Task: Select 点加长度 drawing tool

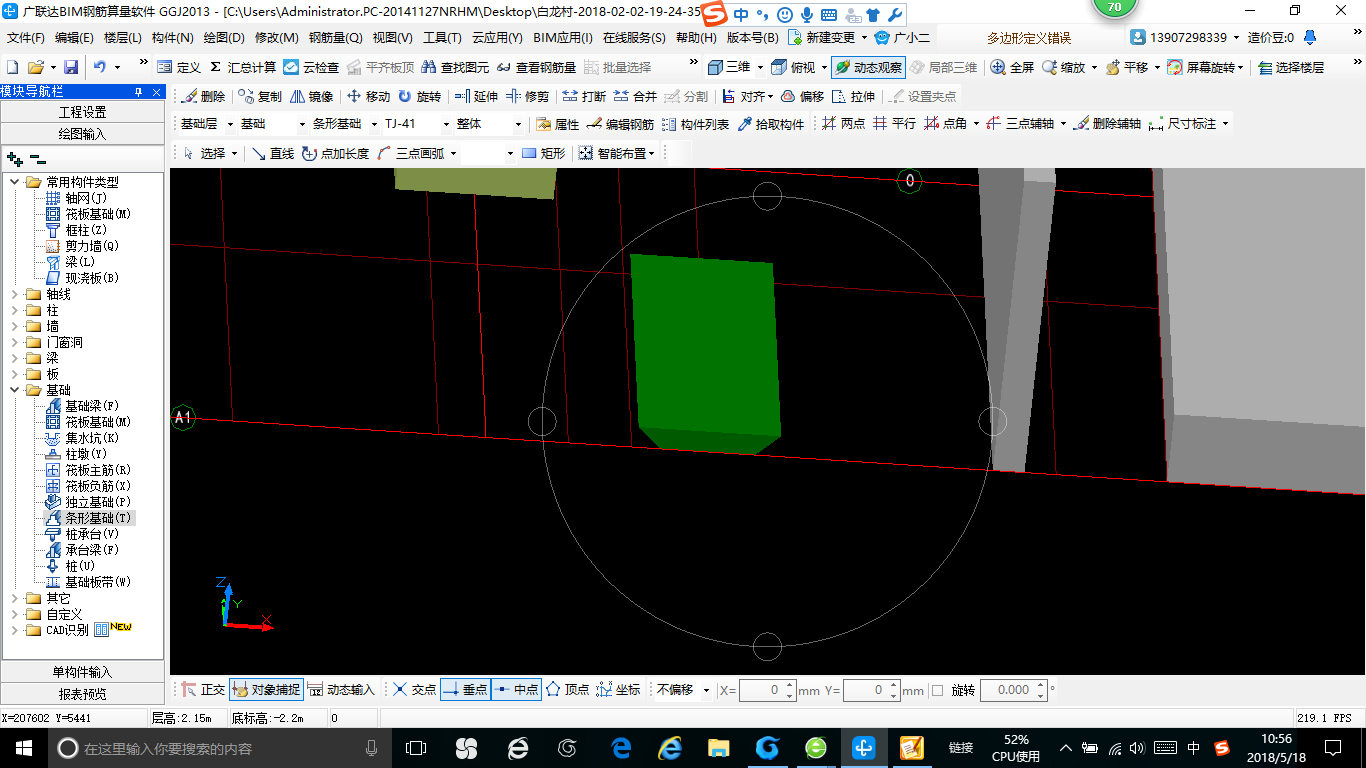Action: pos(335,153)
